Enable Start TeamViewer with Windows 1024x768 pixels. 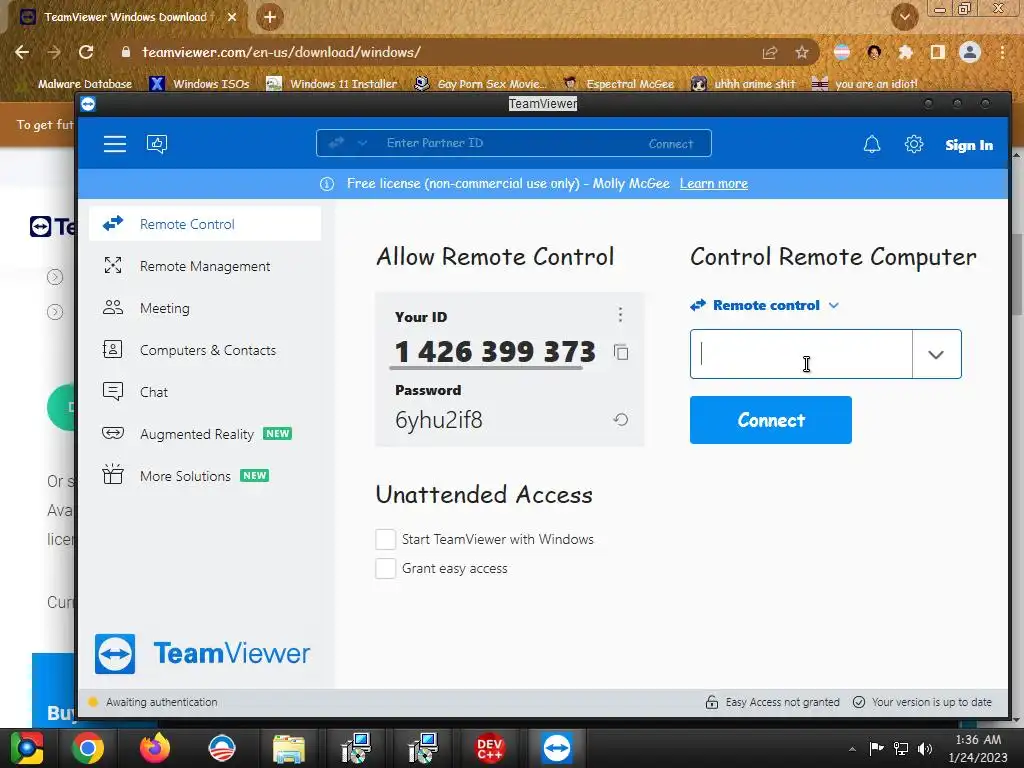385,539
